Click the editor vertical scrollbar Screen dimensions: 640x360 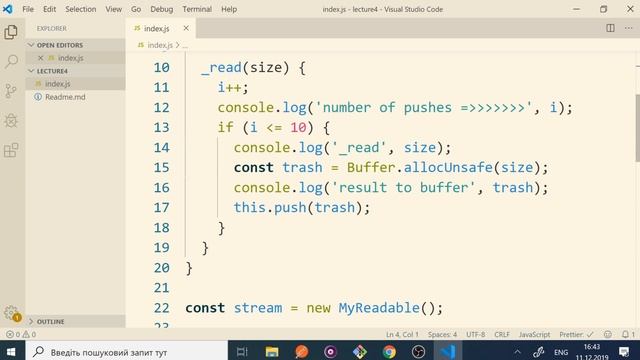pos(637,128)
